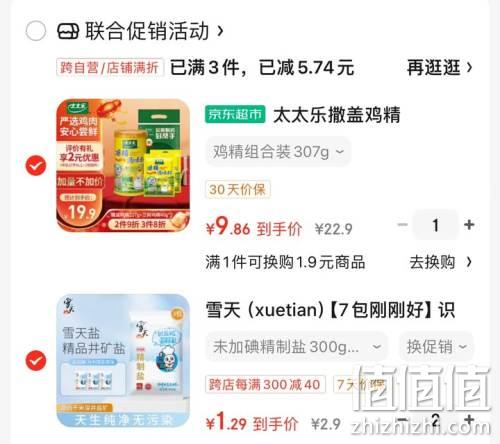Tap the 京东超市 green badge

tap(235, 114)
